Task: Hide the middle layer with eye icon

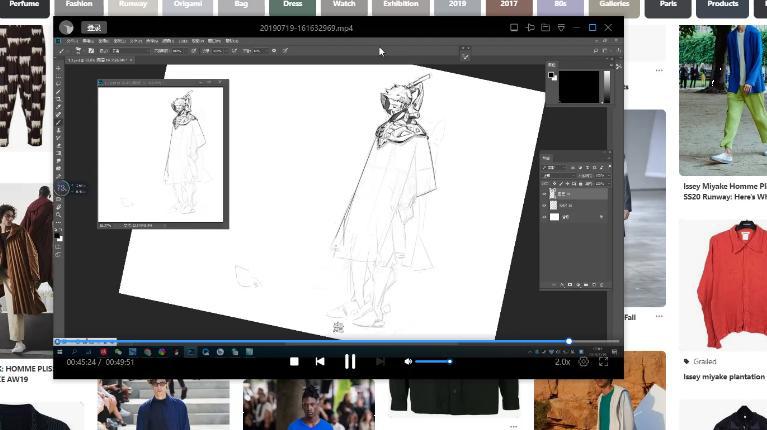Action: 544,205
